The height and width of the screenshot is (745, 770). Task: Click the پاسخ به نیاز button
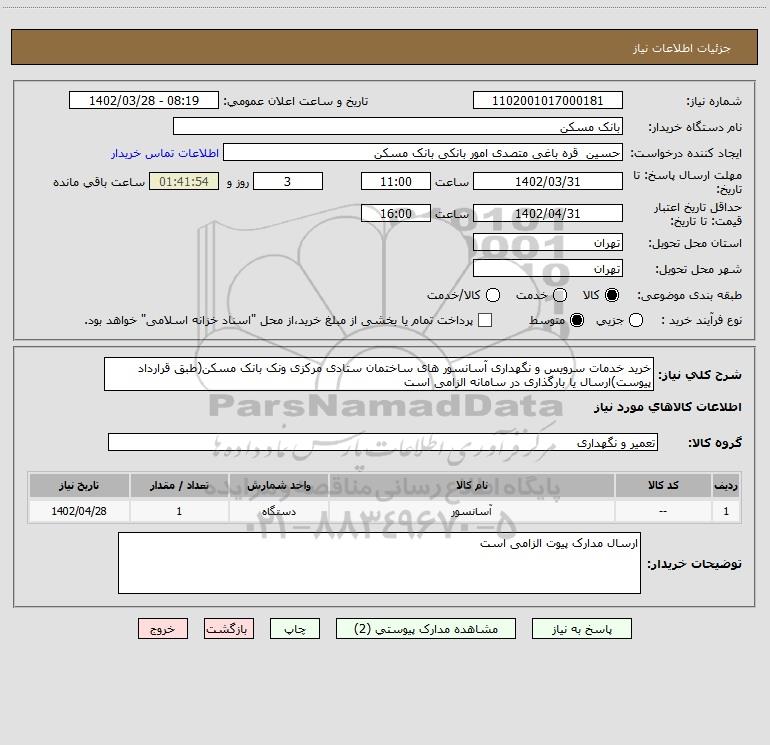point(581,629)
